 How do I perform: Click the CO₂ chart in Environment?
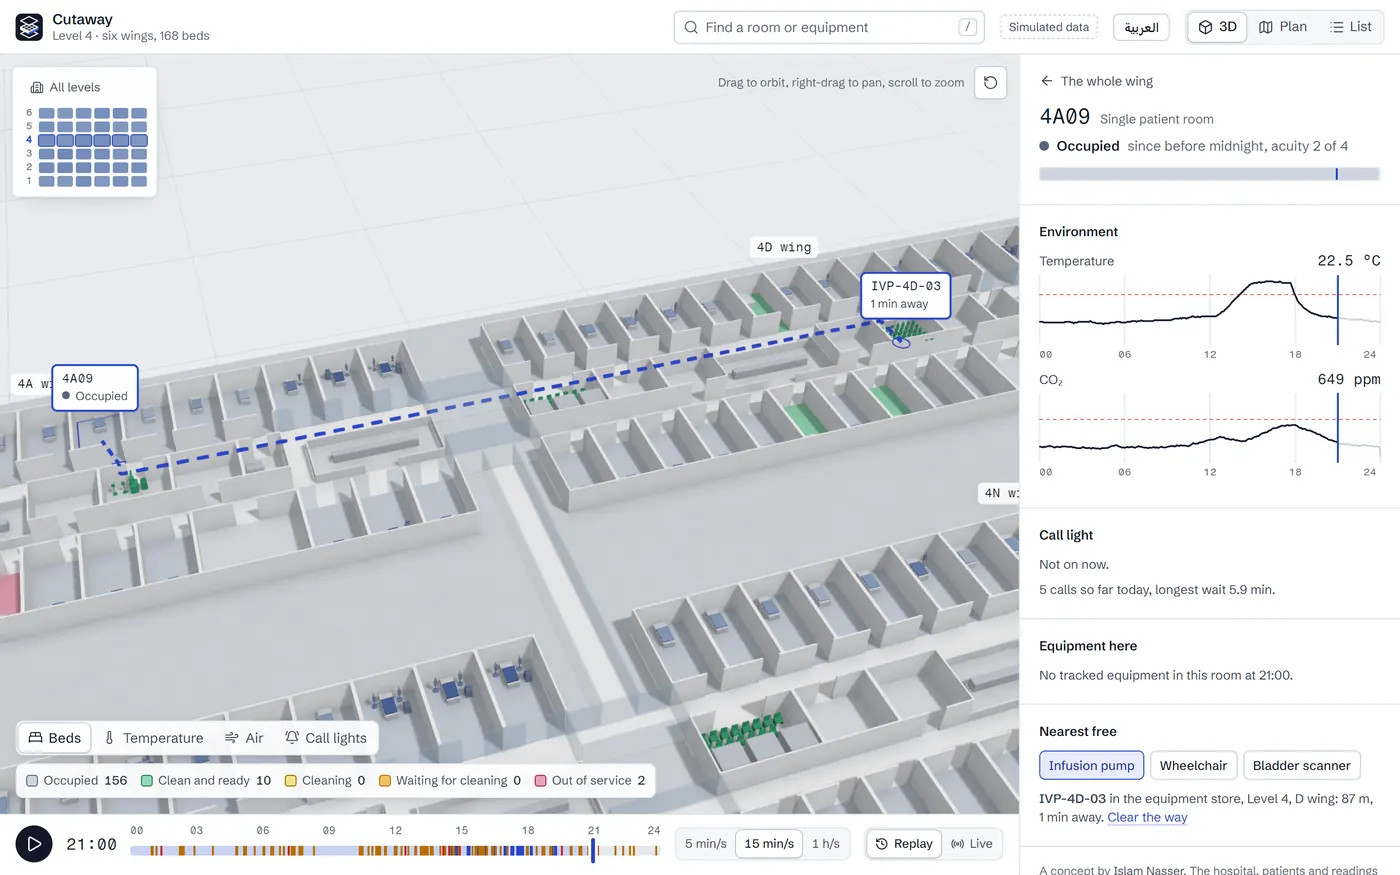(x=1209, y=428)
